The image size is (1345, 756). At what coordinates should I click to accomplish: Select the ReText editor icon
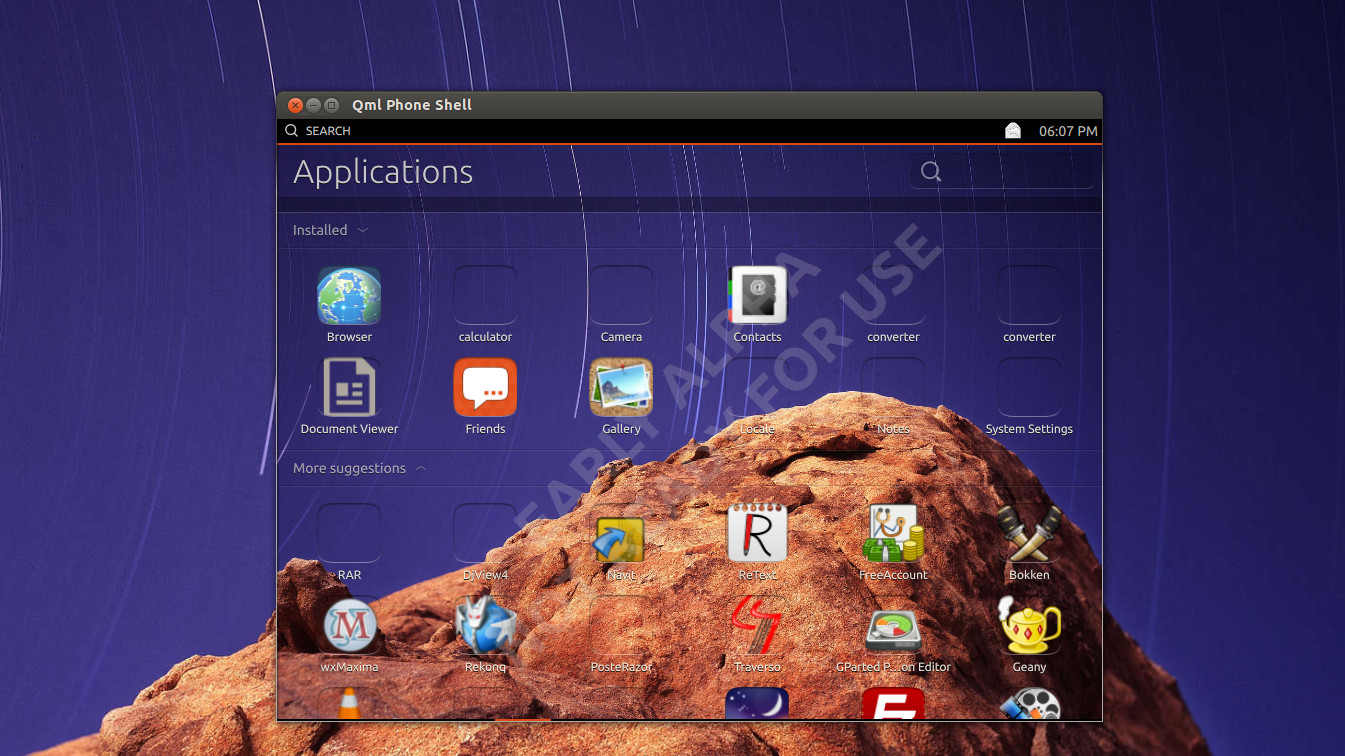pyautogui.click(x=757, y=534)
